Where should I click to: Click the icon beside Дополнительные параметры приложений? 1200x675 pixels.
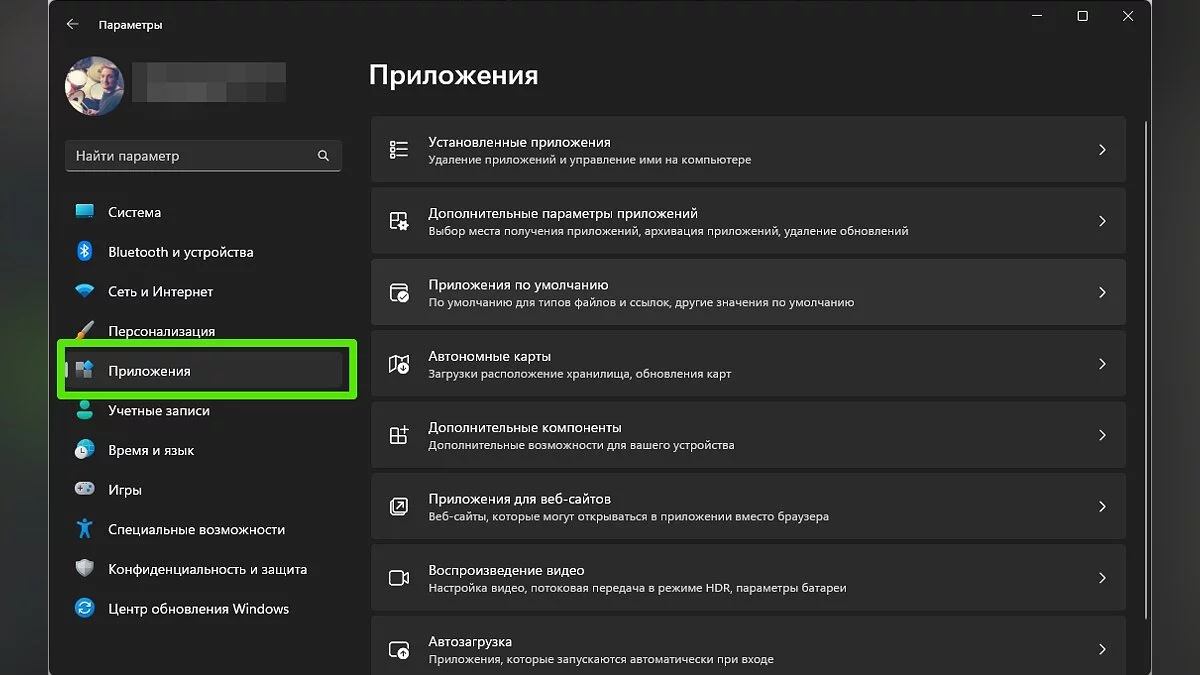[399, 221]
